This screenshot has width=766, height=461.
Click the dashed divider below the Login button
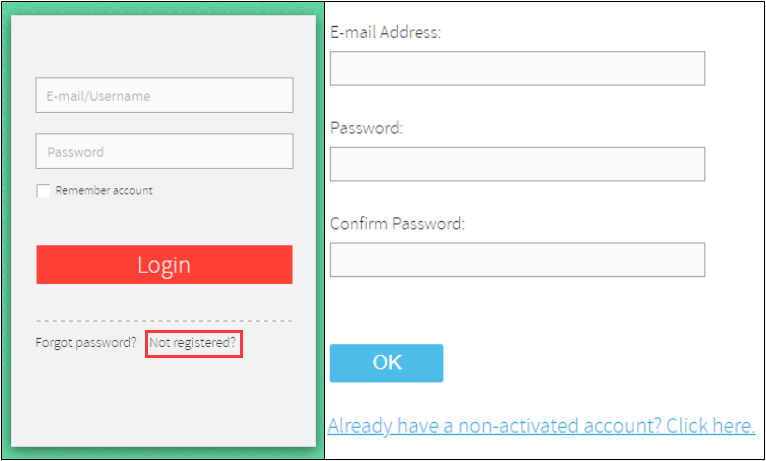click(x=164, y=321)
